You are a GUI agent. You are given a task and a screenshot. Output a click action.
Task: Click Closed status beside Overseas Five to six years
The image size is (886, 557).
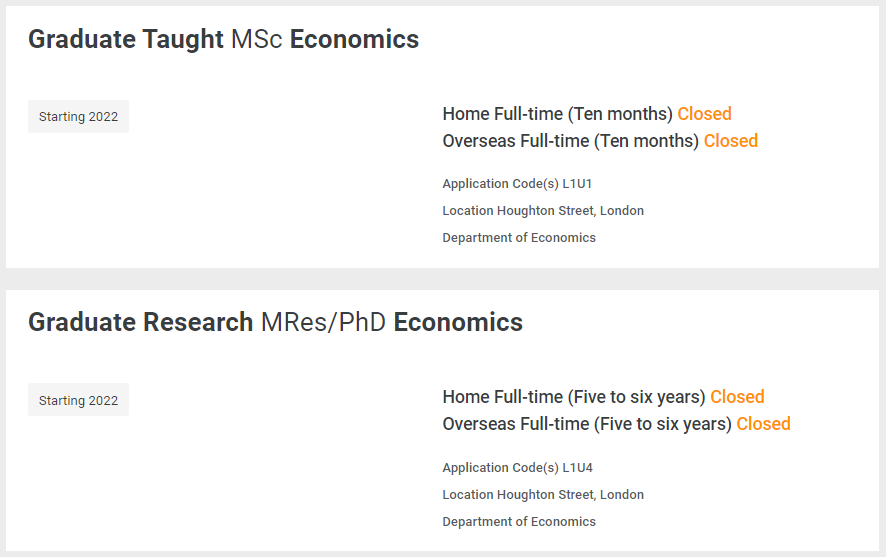(x=763, y=424)
